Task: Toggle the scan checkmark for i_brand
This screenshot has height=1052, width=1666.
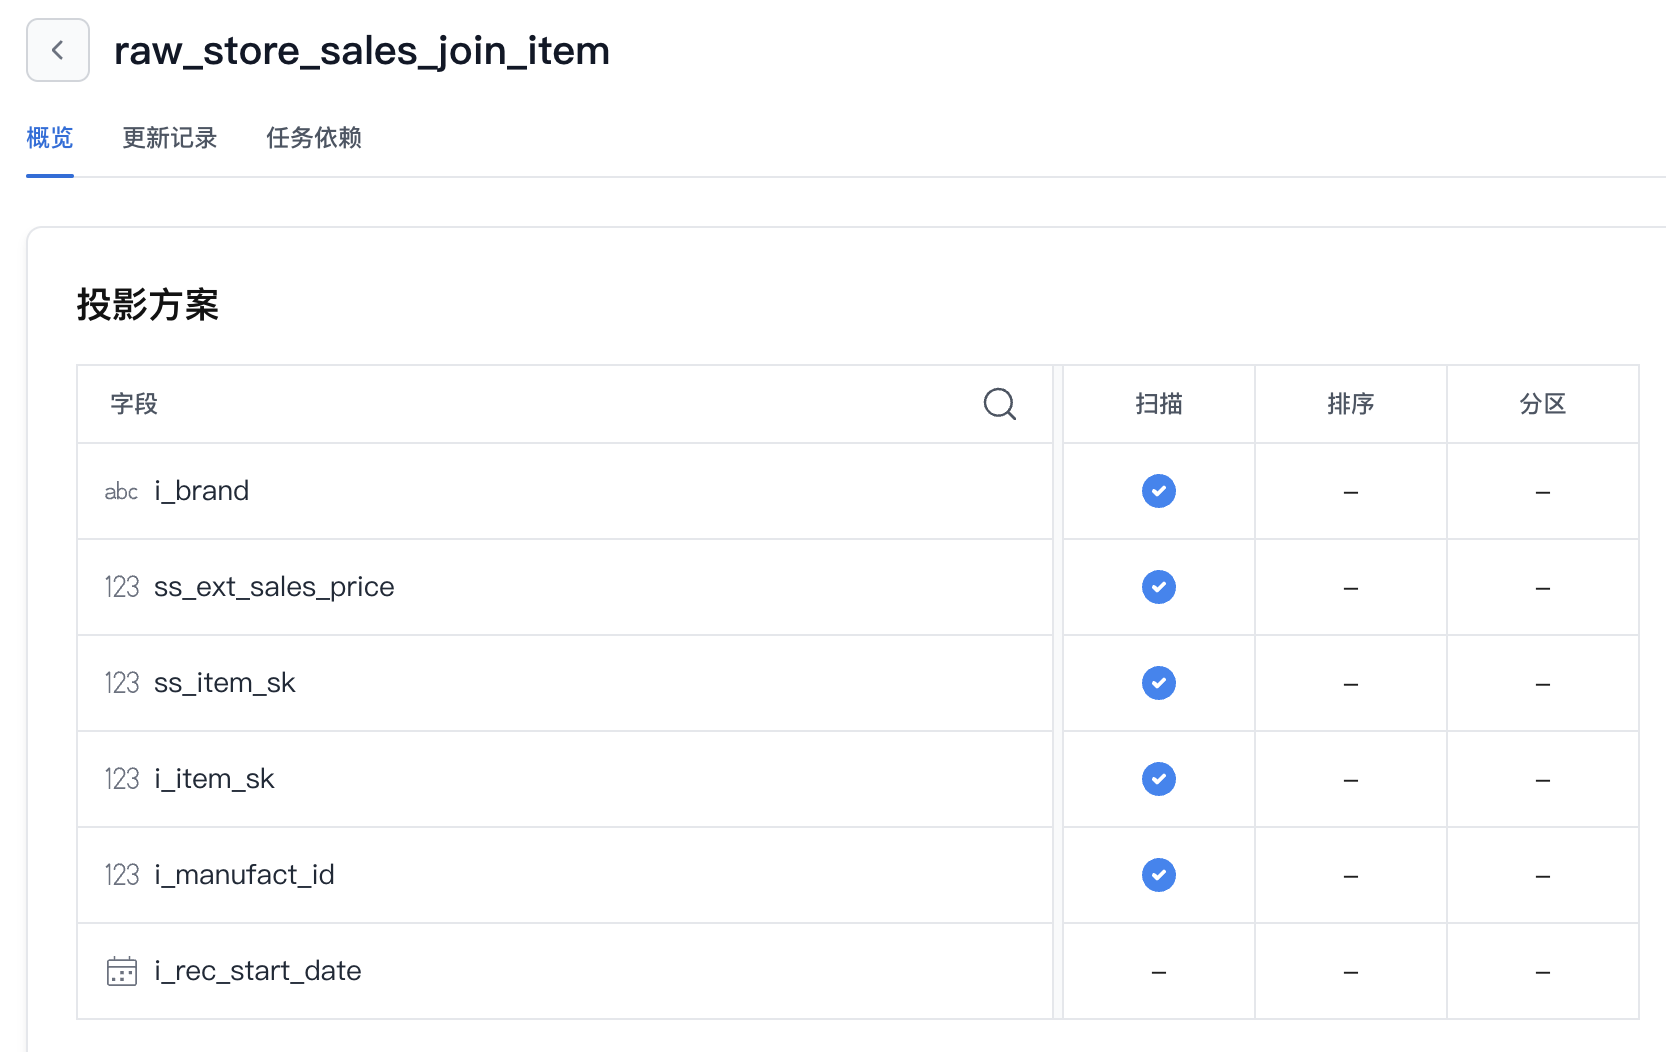Action: pyautogui.click(x=1158, y=491)
